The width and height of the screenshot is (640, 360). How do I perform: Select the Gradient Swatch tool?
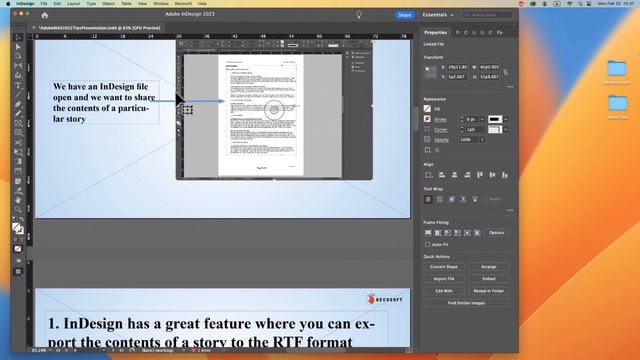point(18,162)
